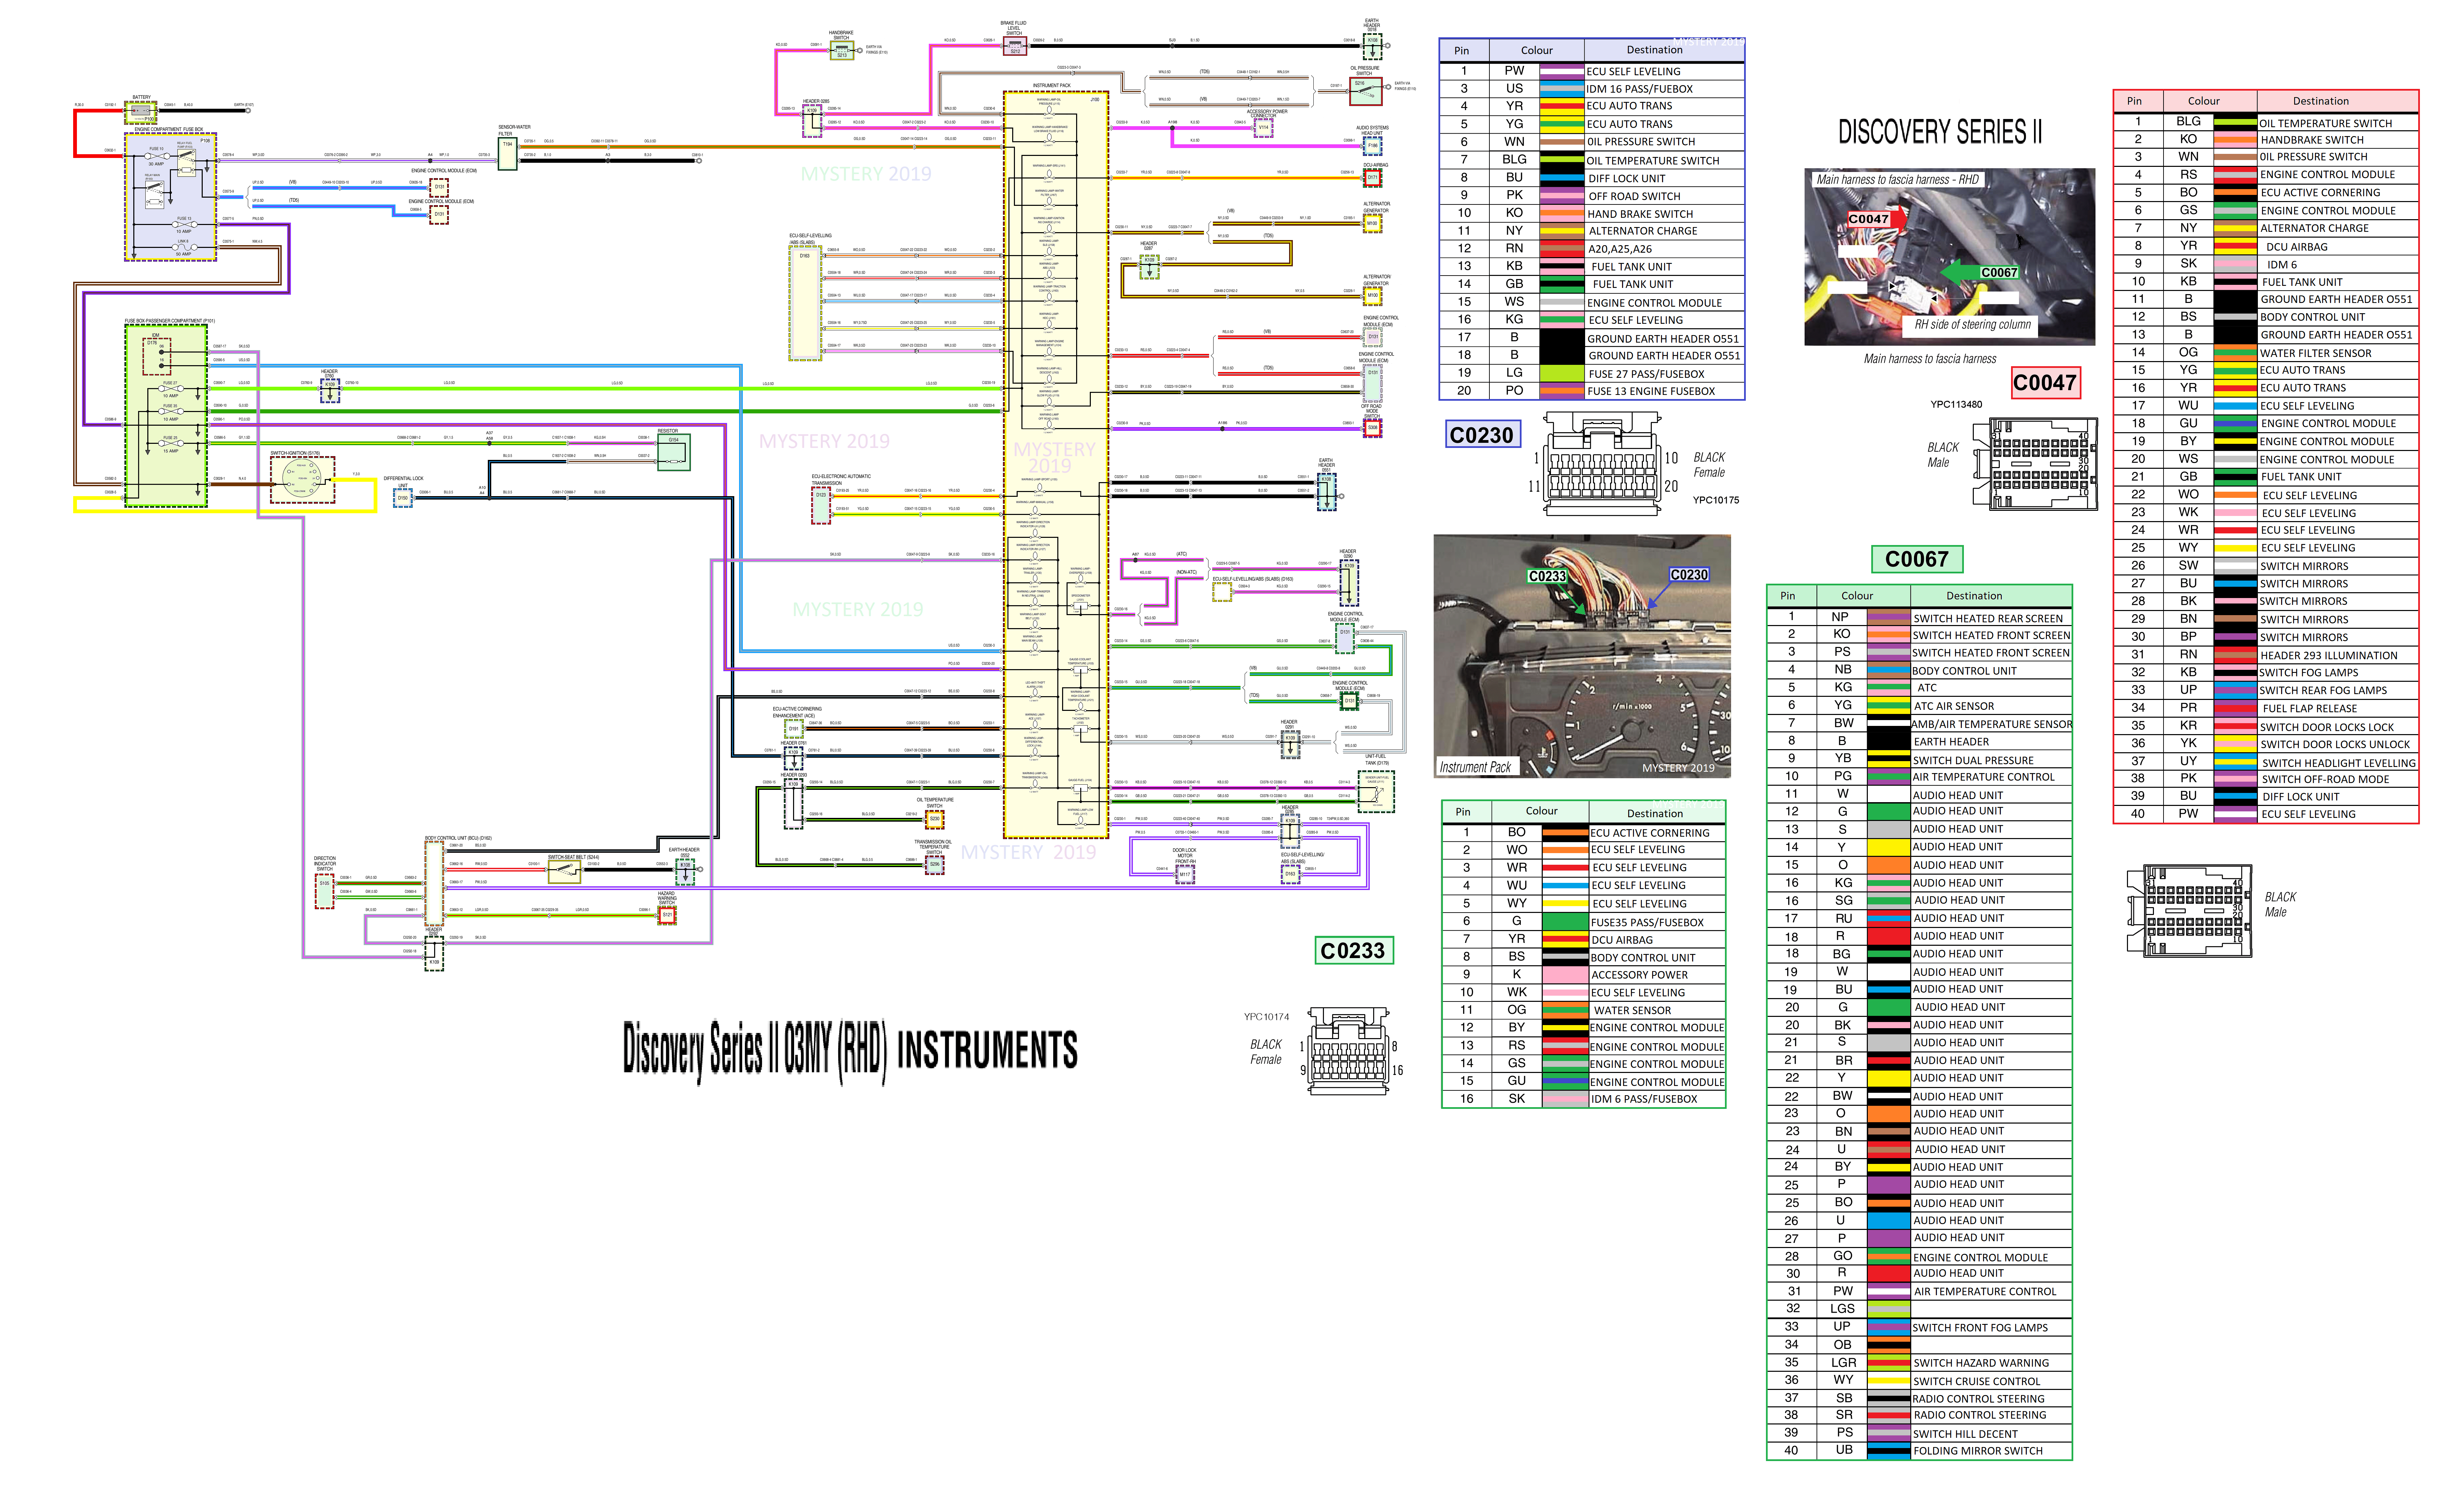The width and height of the screenshot is (2464, 1499).
Task: Click the Switch-Seat Belt S244 symbol
Action: tap(564, 872)
